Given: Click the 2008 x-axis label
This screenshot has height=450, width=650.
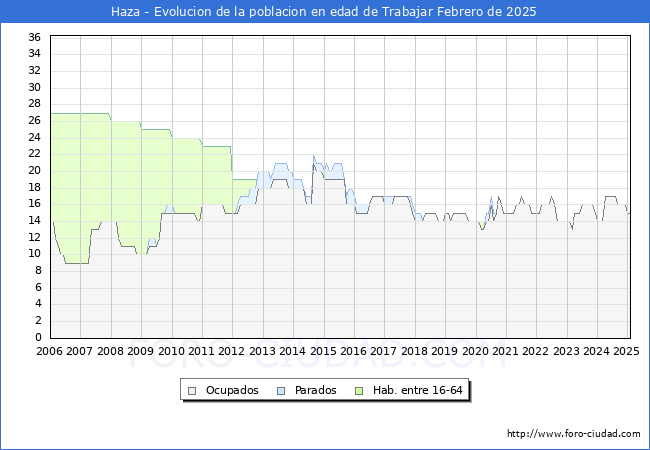Looking at the screenshot, I should (x=110, y=351).
